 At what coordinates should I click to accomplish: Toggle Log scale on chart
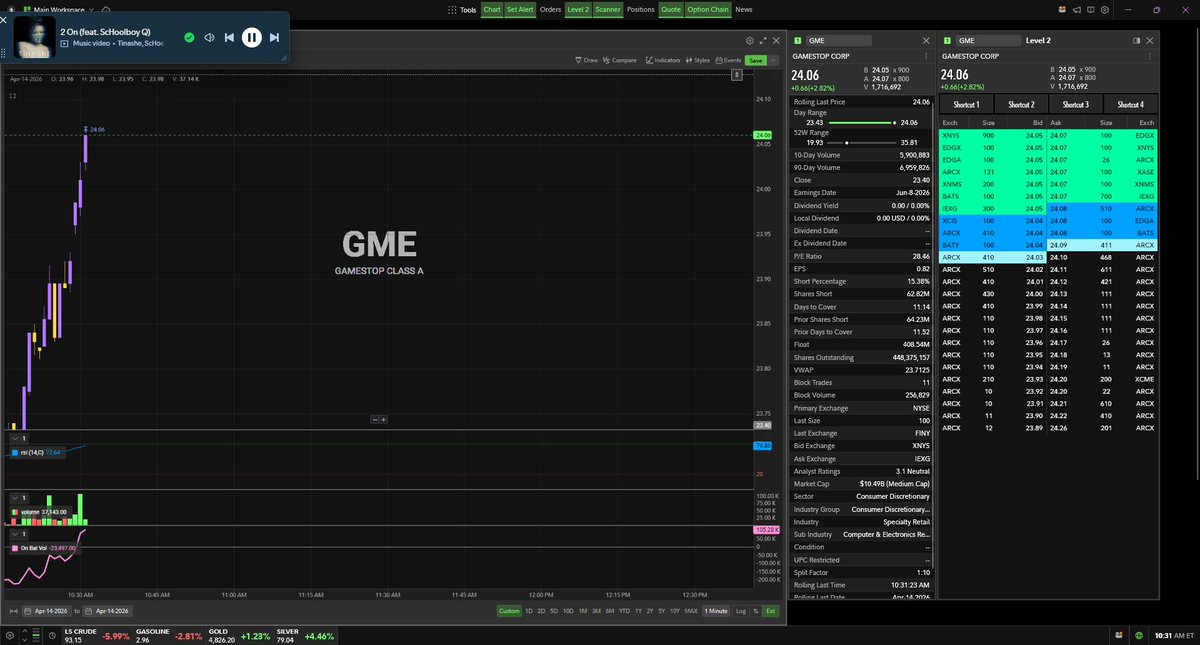click(740, 611)
